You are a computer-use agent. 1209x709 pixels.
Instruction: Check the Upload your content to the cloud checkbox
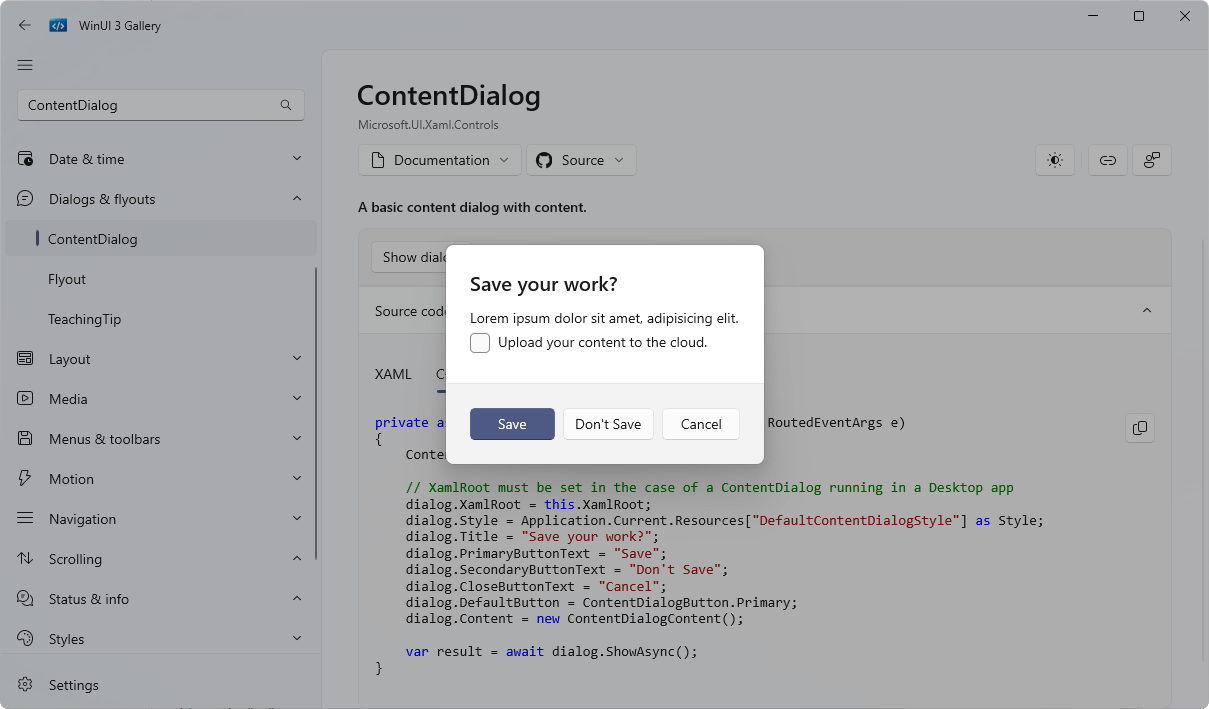480,343
